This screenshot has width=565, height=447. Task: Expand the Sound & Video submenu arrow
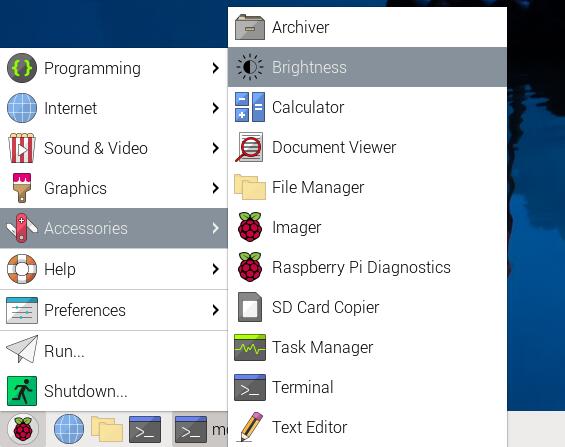[215, 148]
